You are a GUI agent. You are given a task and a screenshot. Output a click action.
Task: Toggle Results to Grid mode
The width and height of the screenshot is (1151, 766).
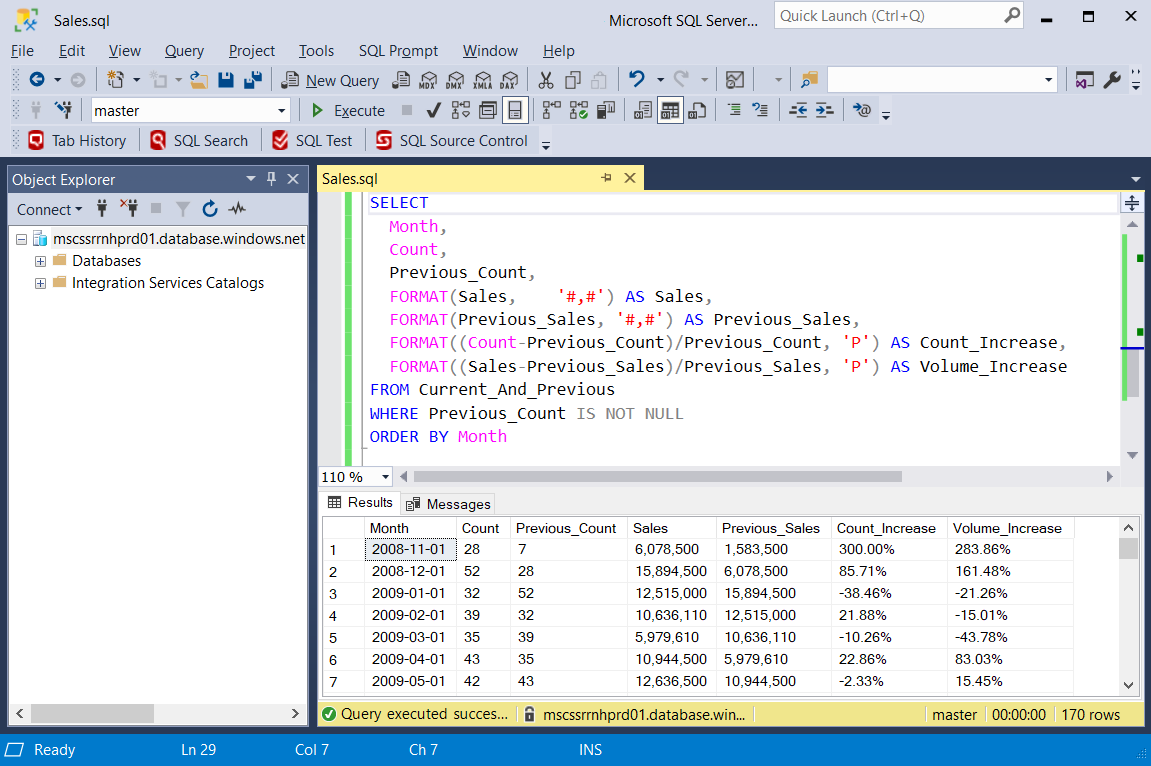point(672,110)
